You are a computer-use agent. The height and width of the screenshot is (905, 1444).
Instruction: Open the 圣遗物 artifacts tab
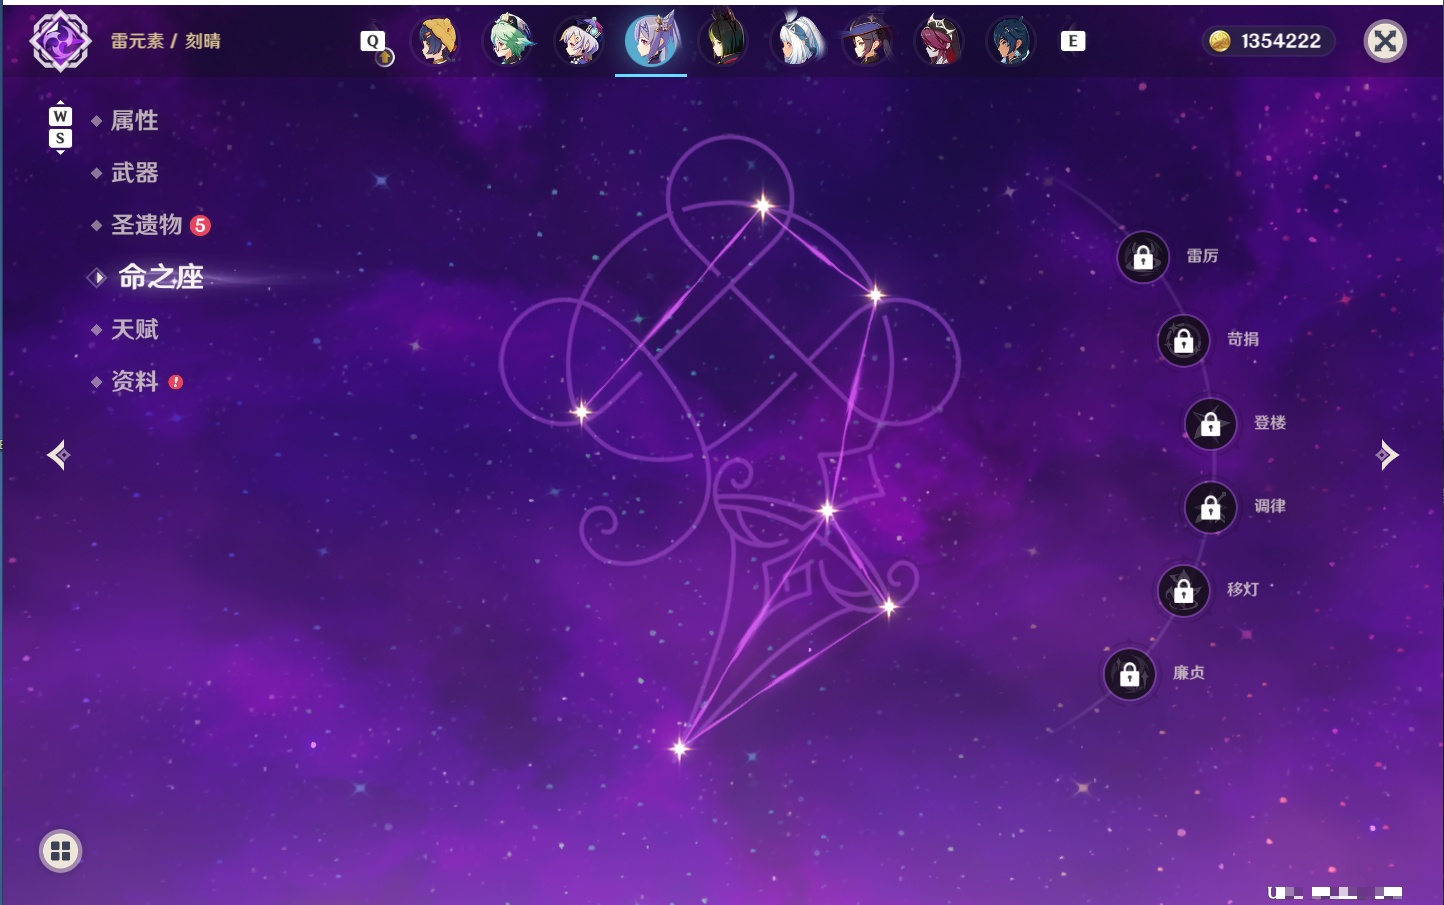click(146, 225)
